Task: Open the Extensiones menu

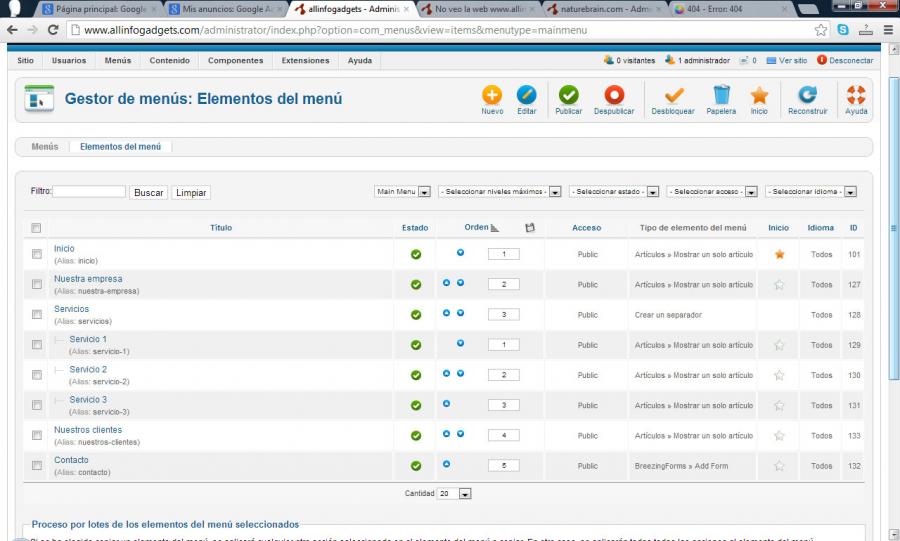Action: 305,60
